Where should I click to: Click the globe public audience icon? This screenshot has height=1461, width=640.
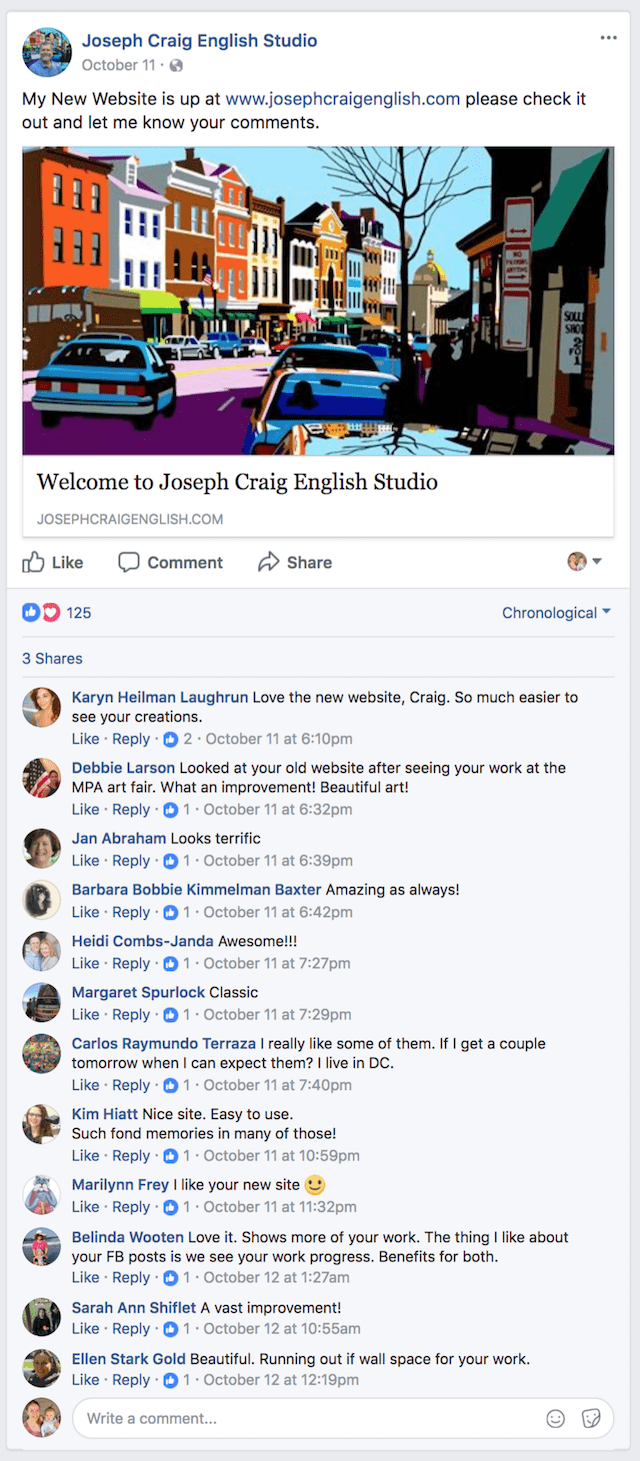[177, 66]
